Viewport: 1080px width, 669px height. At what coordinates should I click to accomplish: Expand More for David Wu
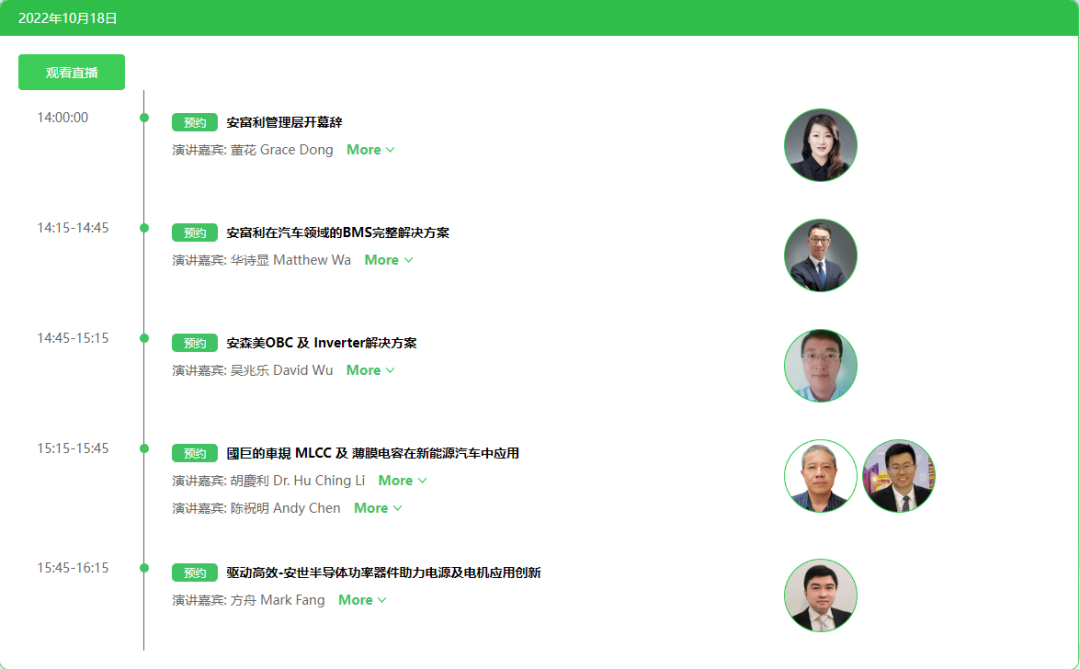coord(371,370)
